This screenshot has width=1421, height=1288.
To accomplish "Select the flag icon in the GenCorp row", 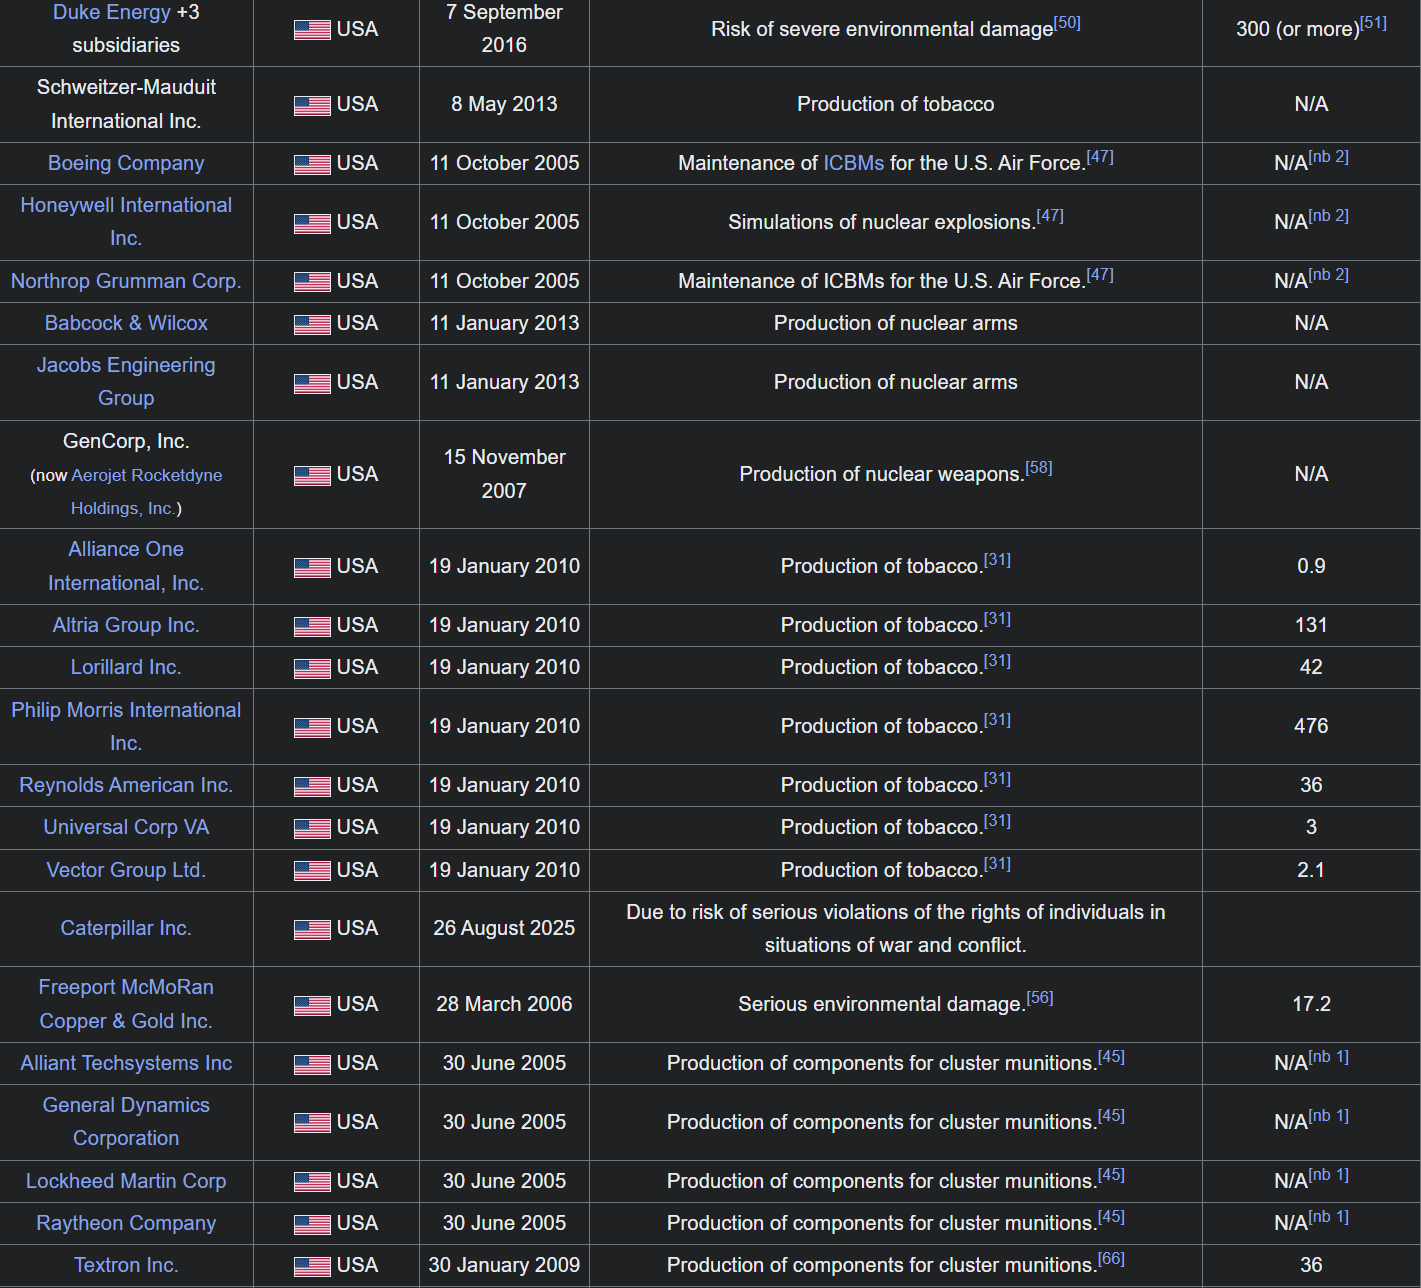I will [312, 475].
